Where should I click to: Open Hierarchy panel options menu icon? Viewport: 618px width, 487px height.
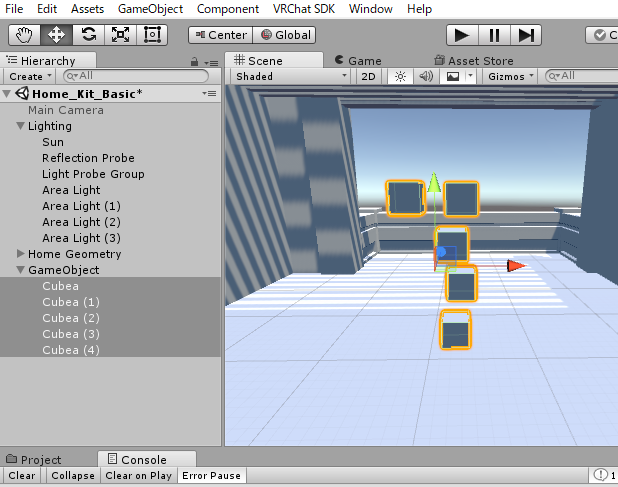212,63
